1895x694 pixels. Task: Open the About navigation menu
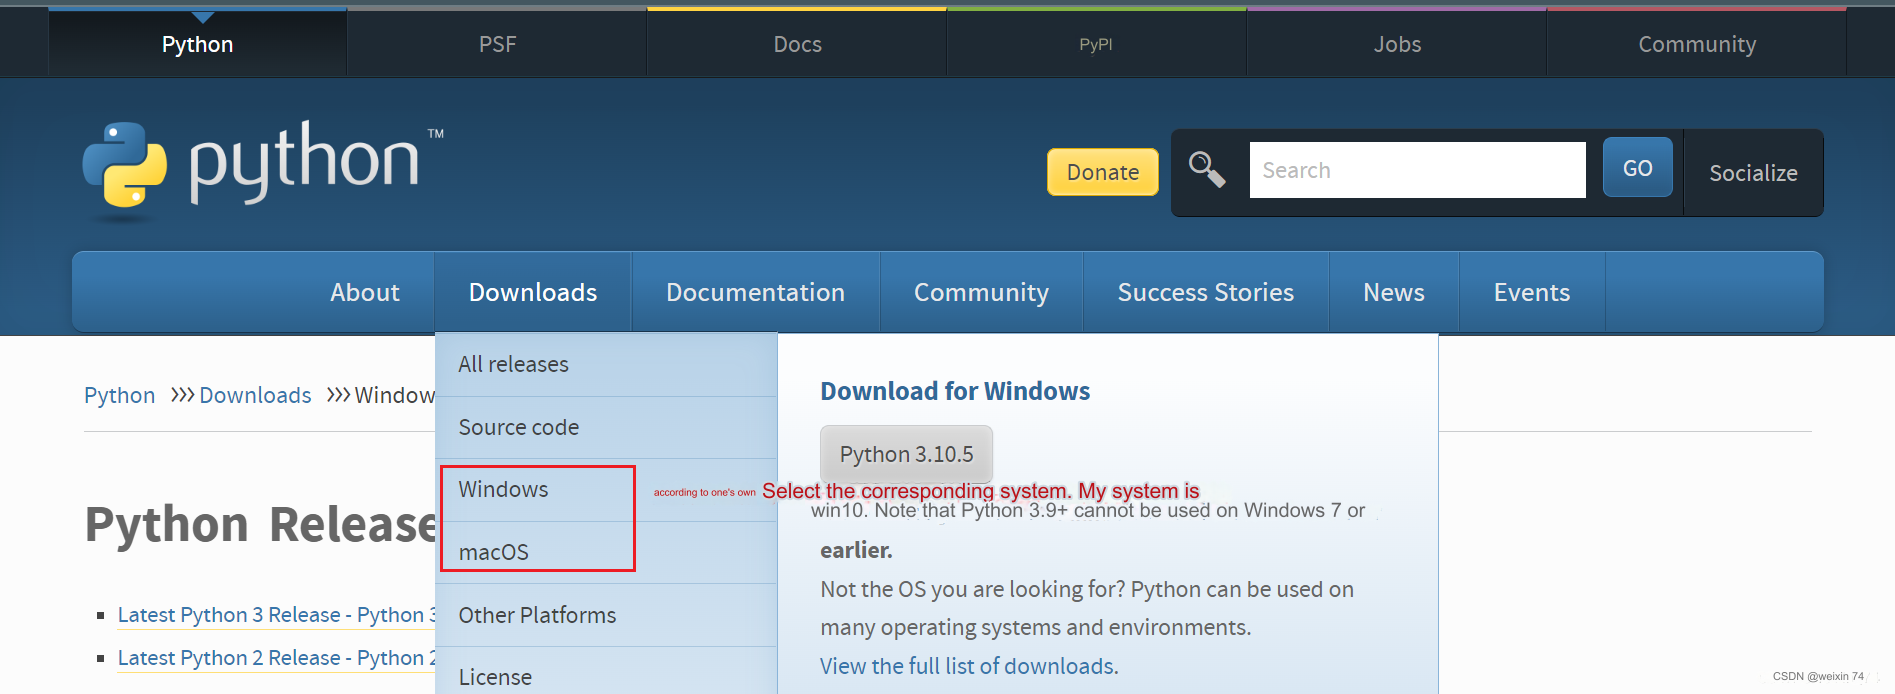365,292
